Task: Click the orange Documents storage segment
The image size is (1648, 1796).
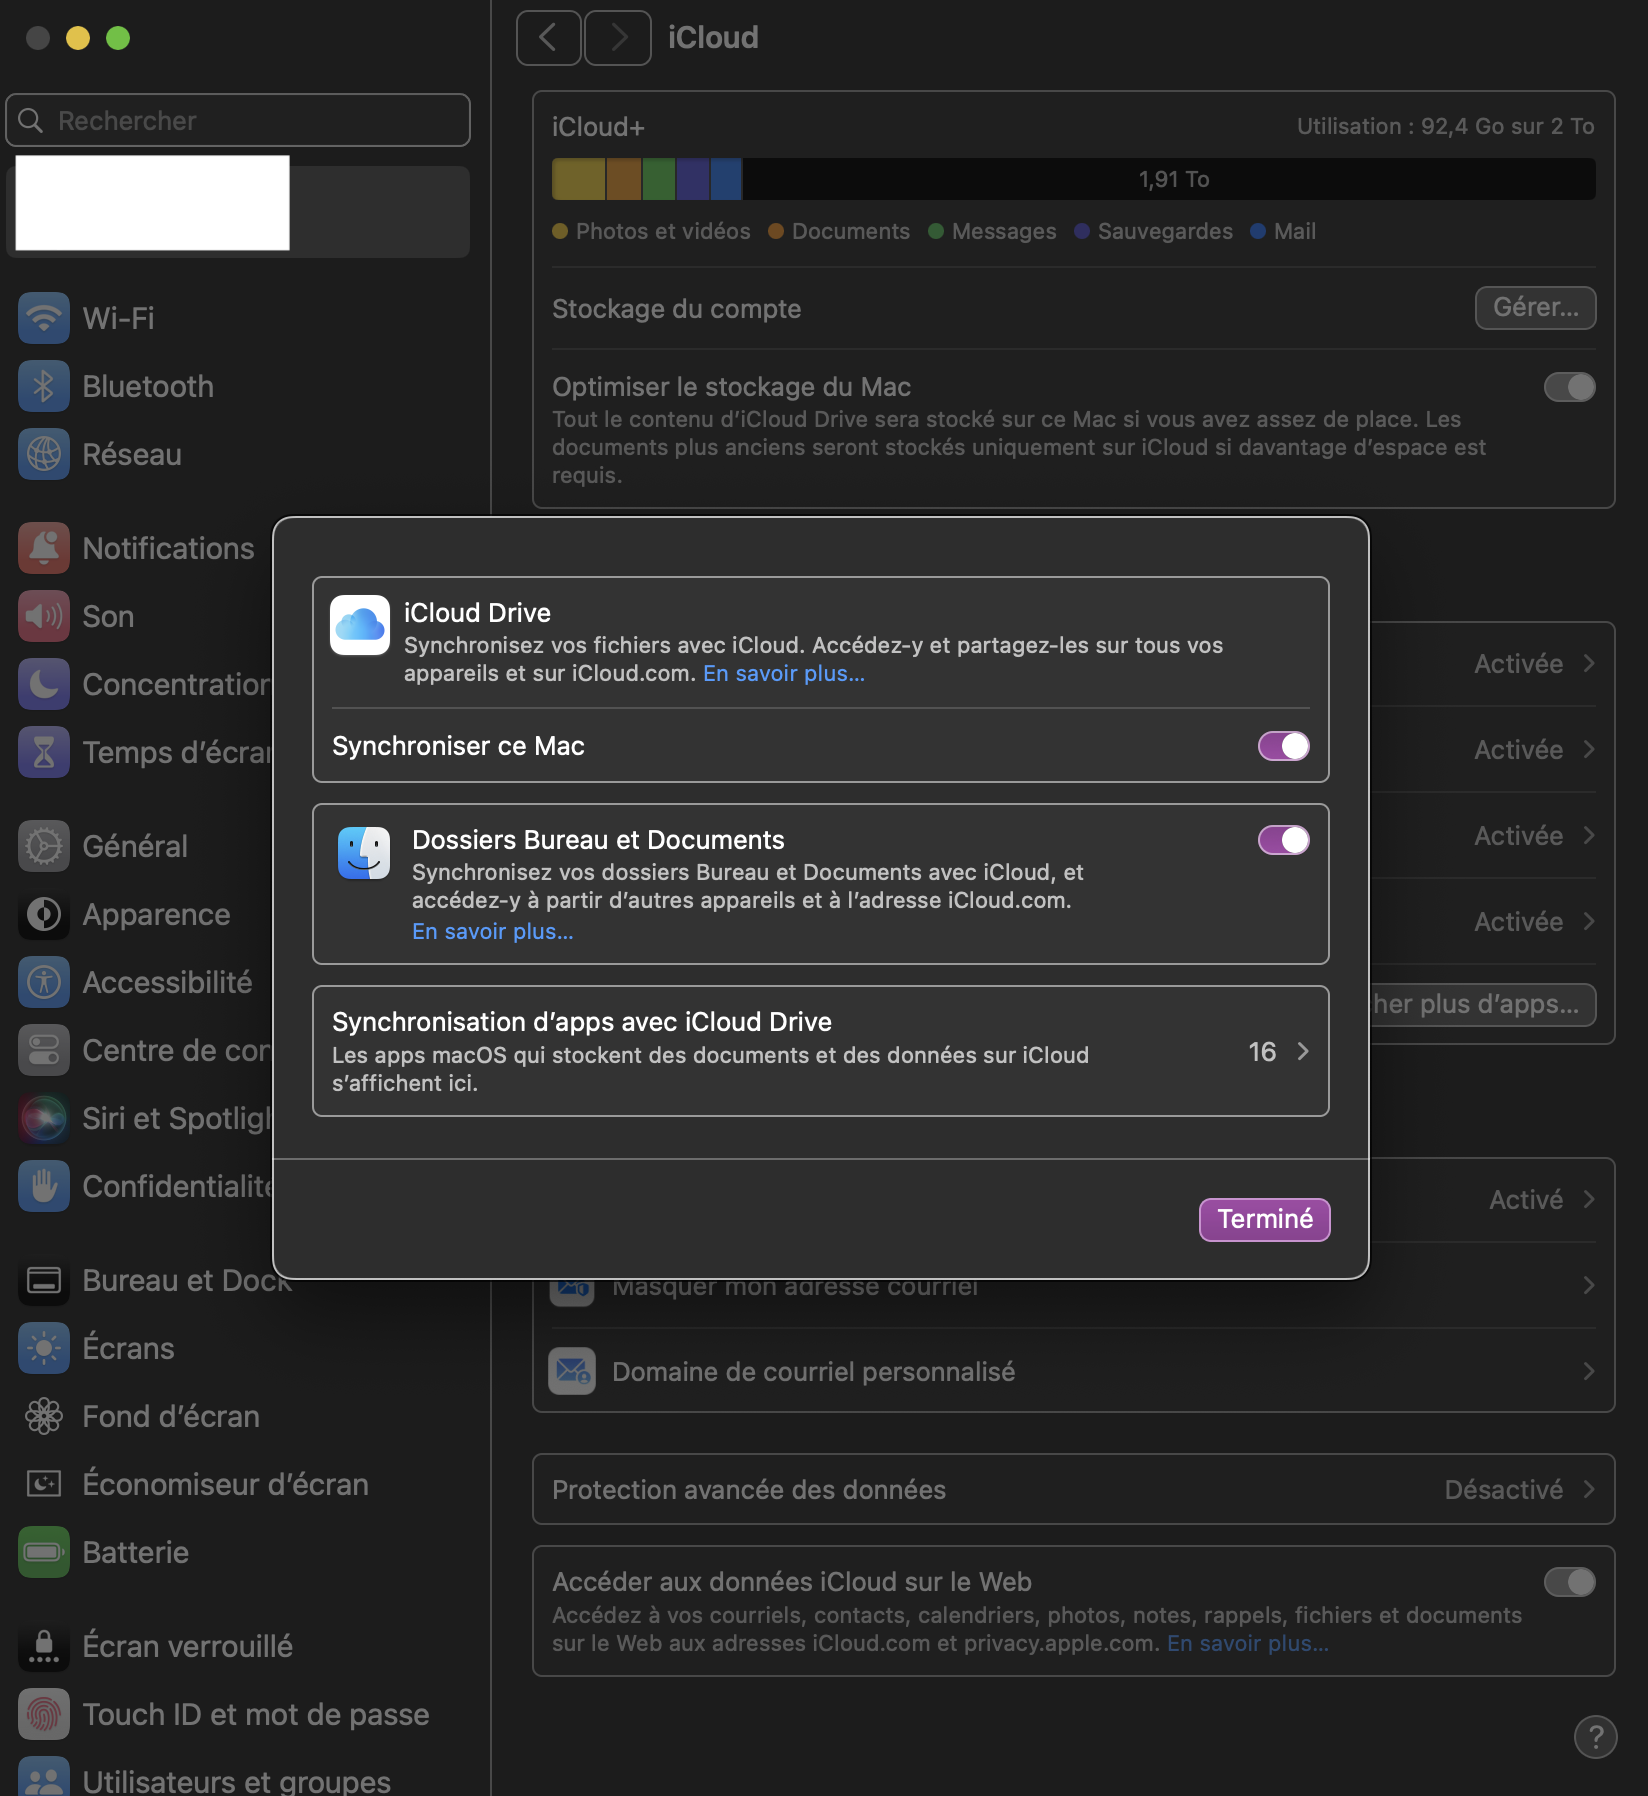Action: tap(624, 179)
